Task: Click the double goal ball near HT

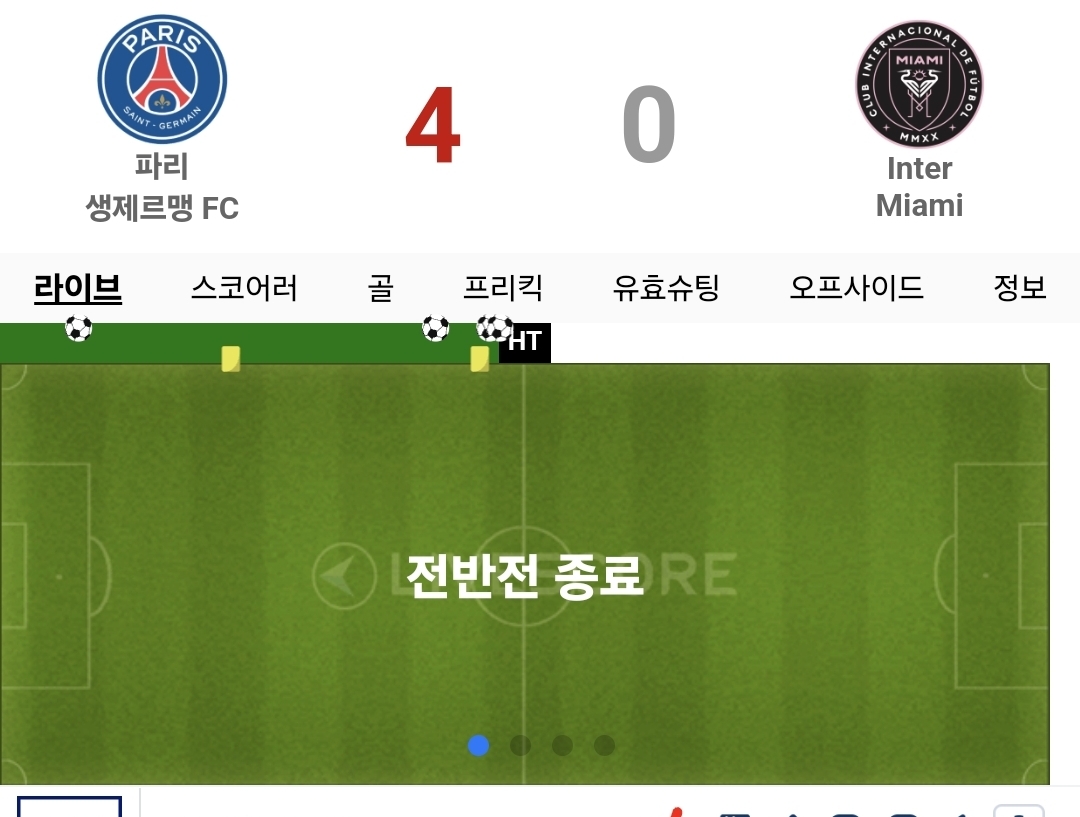Action: pos(494,328)
